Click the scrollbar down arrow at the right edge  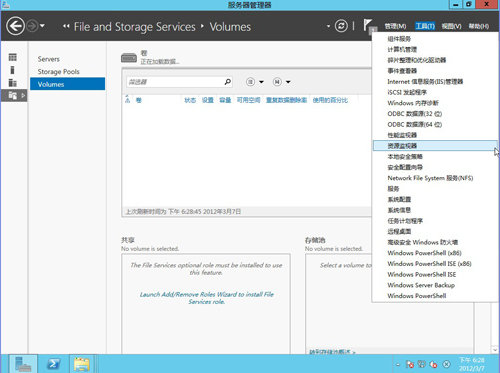coord(495,350)
